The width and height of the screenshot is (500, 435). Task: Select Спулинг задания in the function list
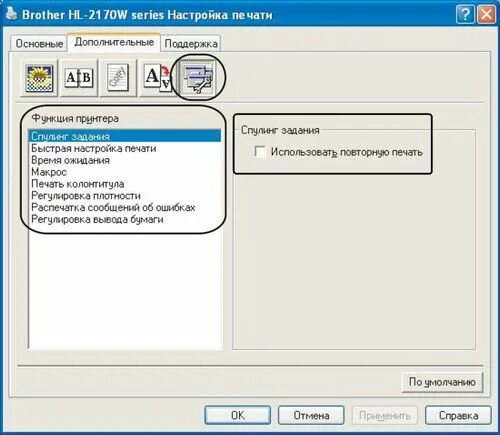(125, 136)
